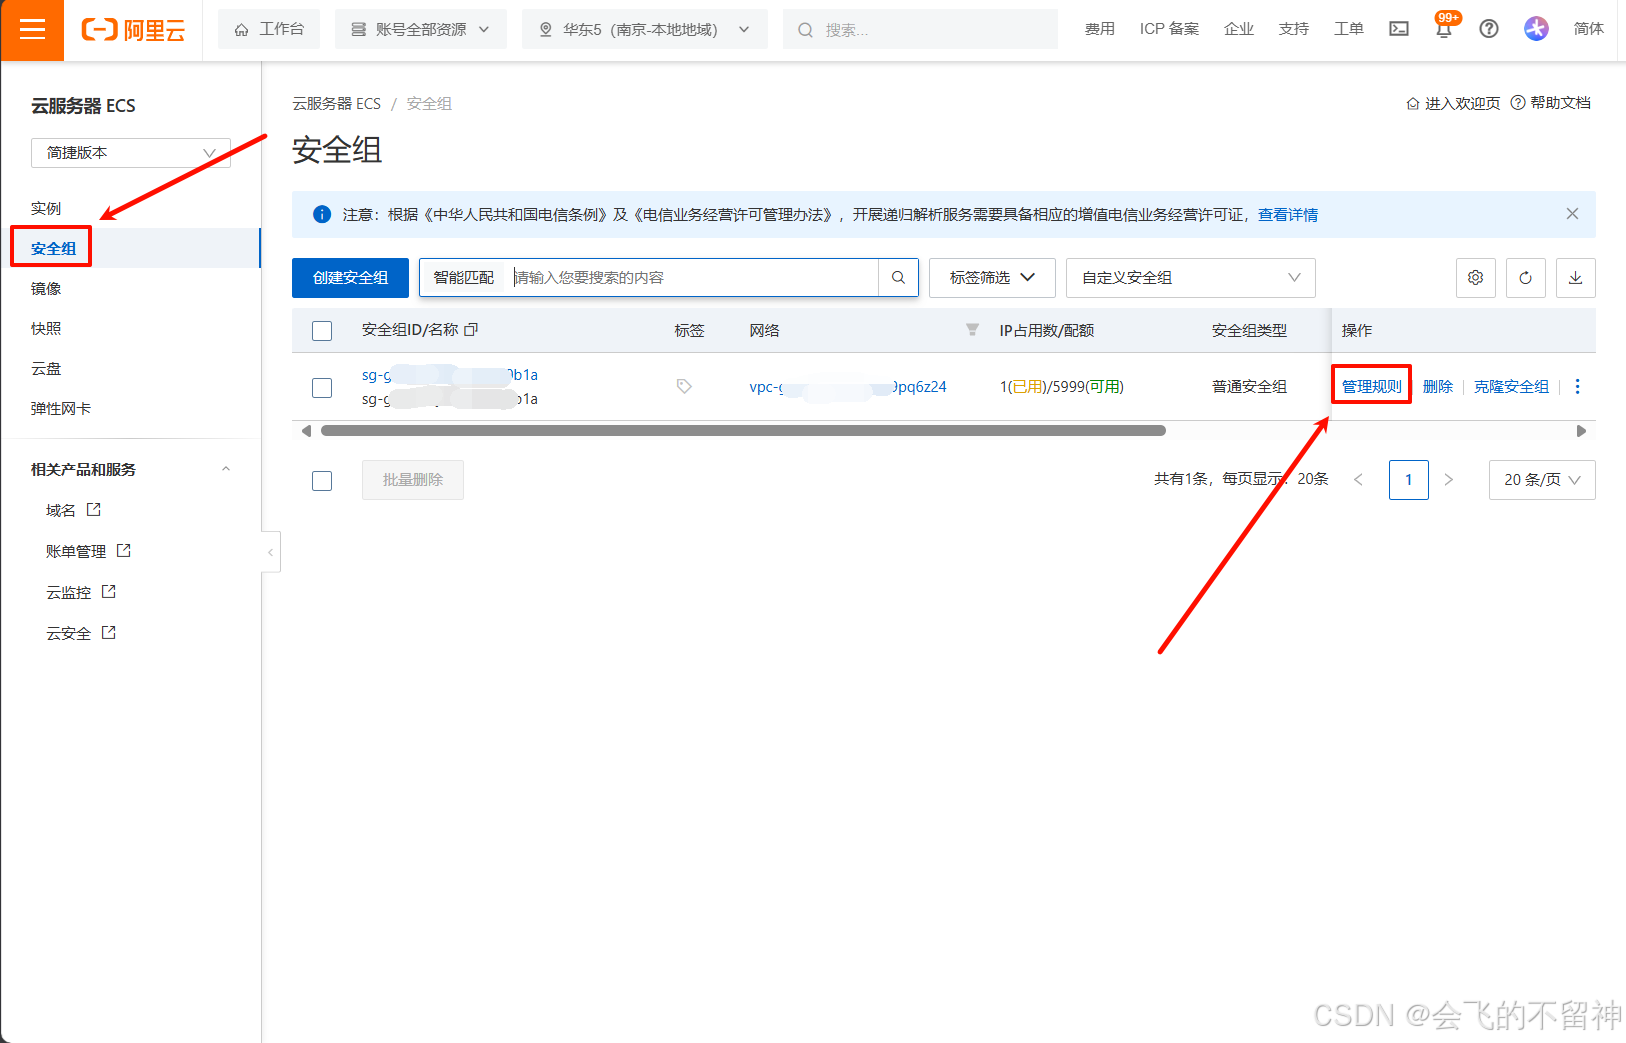Open 云安全 external link
Image resolution: width=1626 pixels, height=1043 pixels.
(81, 633)
